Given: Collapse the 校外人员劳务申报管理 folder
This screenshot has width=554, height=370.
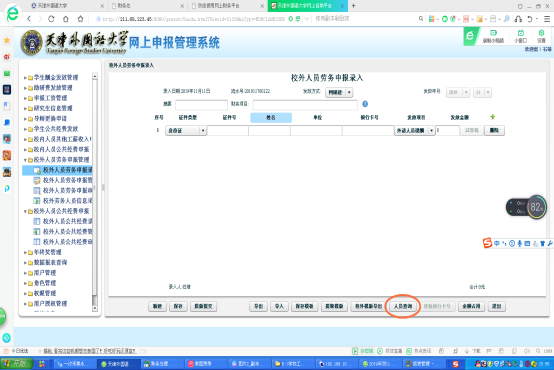Looking at the screenshot, I should point(25,160).
